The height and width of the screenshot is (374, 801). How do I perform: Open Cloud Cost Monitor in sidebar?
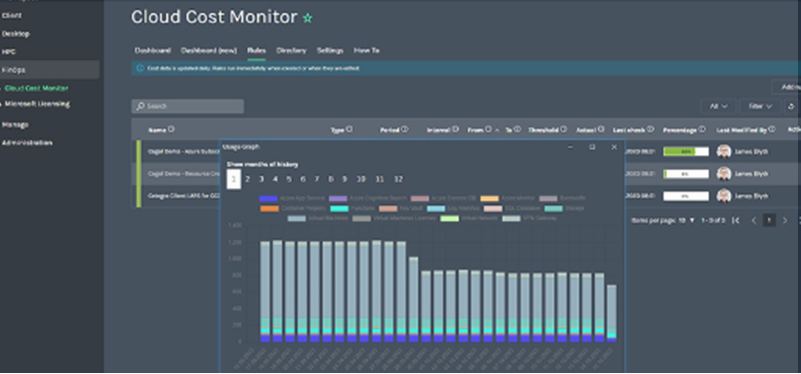tap(36, 88)
